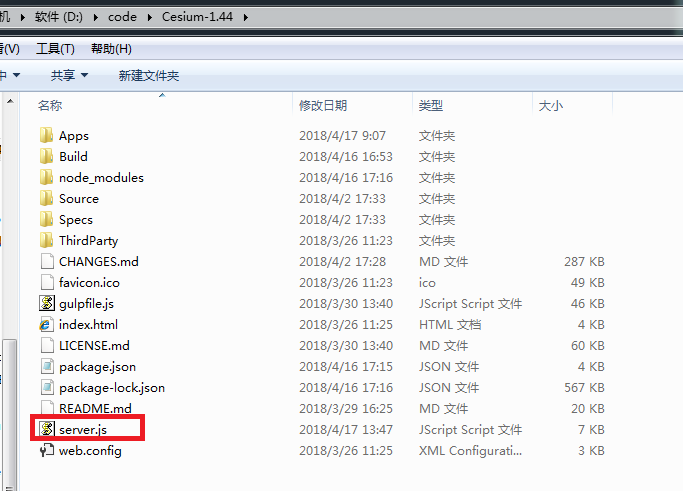Select the gulpfile.js script icon

pyautogui.click(x=47, y=303)
